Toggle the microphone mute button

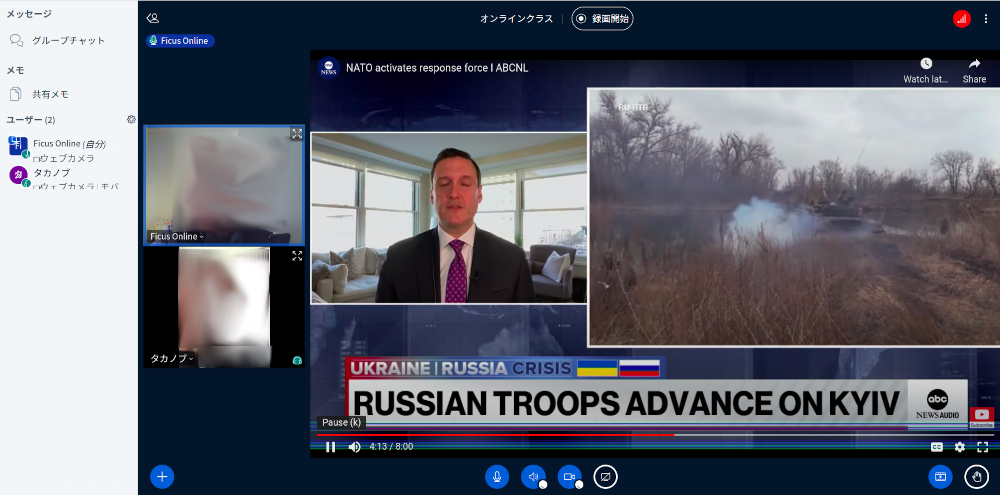[x=497, y=477]
